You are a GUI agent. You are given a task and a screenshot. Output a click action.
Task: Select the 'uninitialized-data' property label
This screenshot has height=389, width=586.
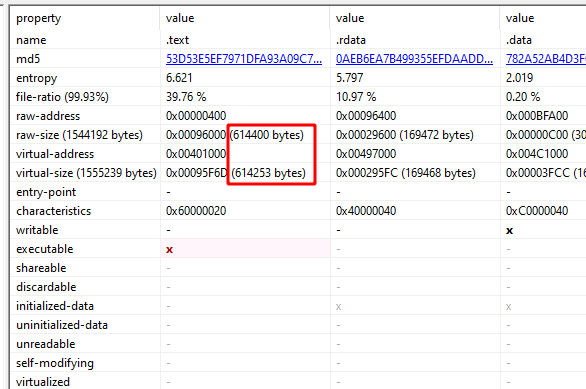tap(62, 325)
